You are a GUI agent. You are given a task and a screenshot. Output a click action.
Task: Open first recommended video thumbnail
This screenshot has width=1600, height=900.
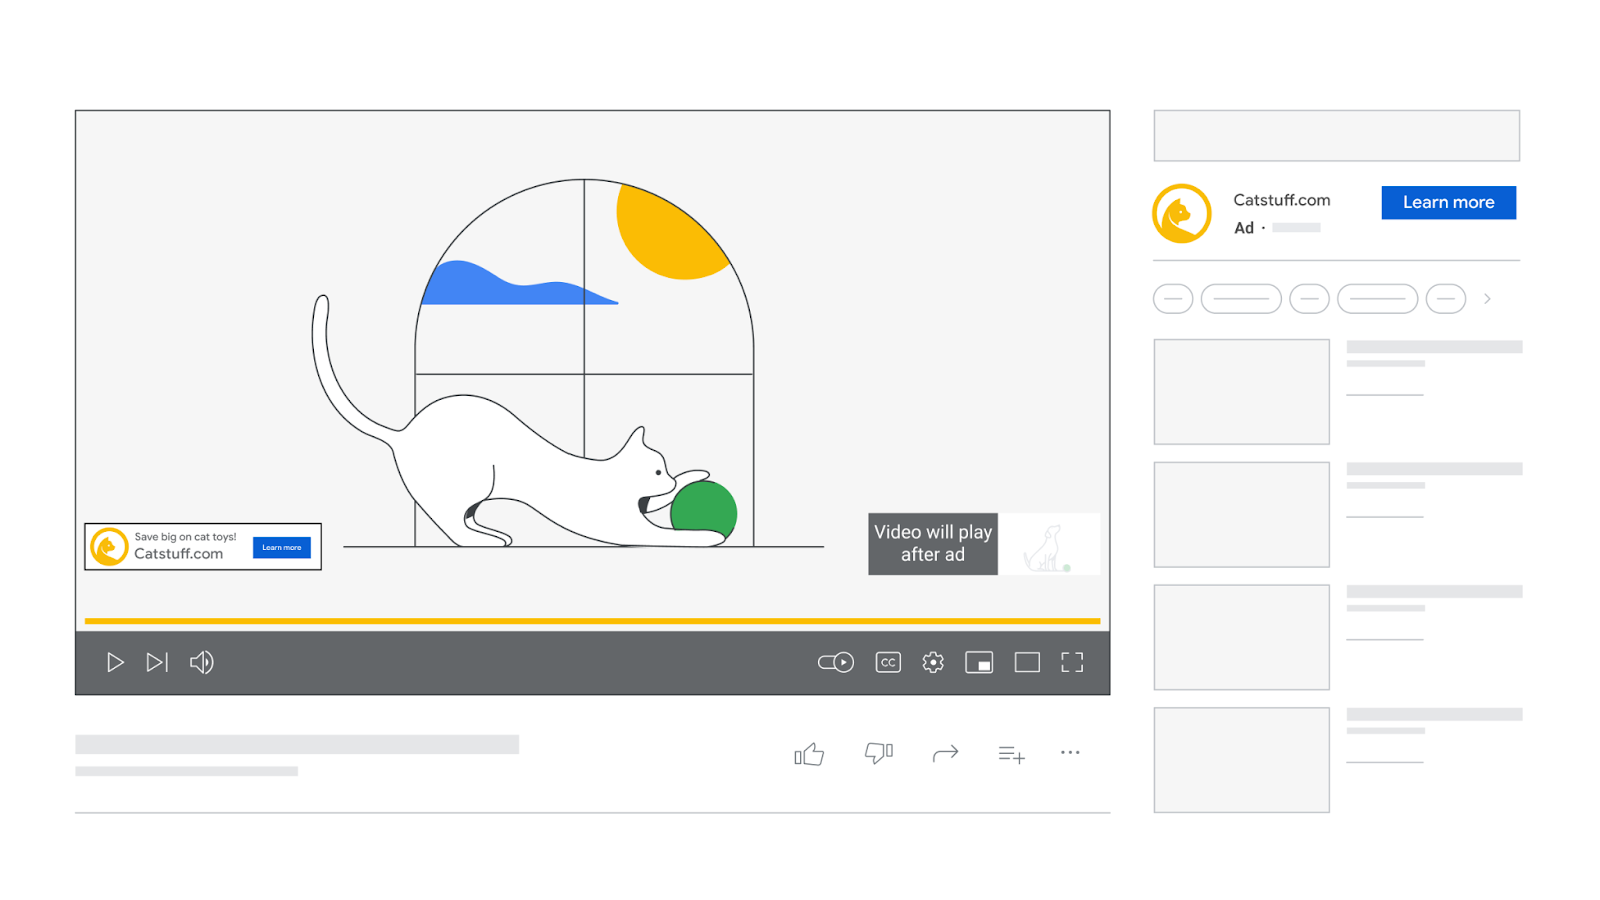click(x=1241, y=391)
